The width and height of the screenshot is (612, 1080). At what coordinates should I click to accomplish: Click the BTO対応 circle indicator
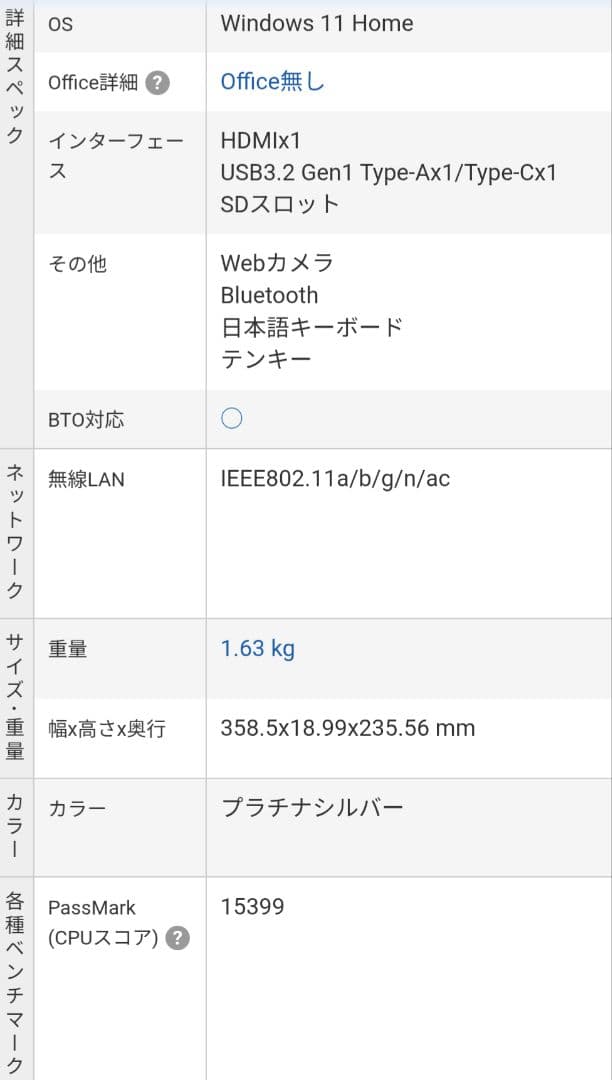[230, 420]
